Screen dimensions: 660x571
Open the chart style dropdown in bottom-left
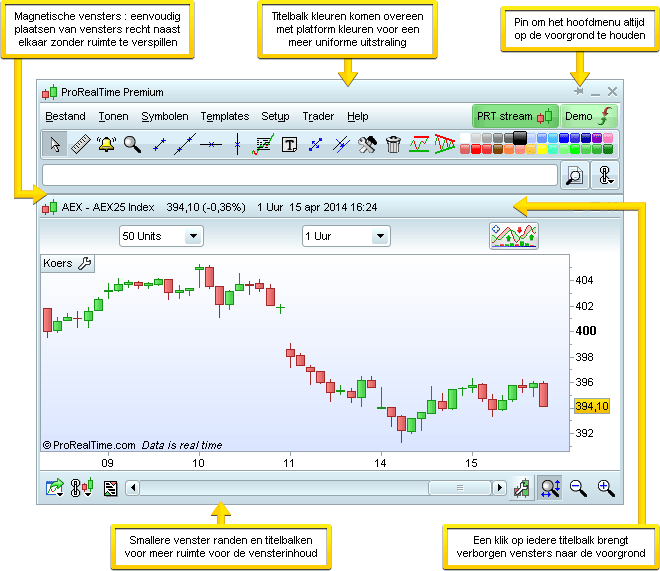click(81, 488)
